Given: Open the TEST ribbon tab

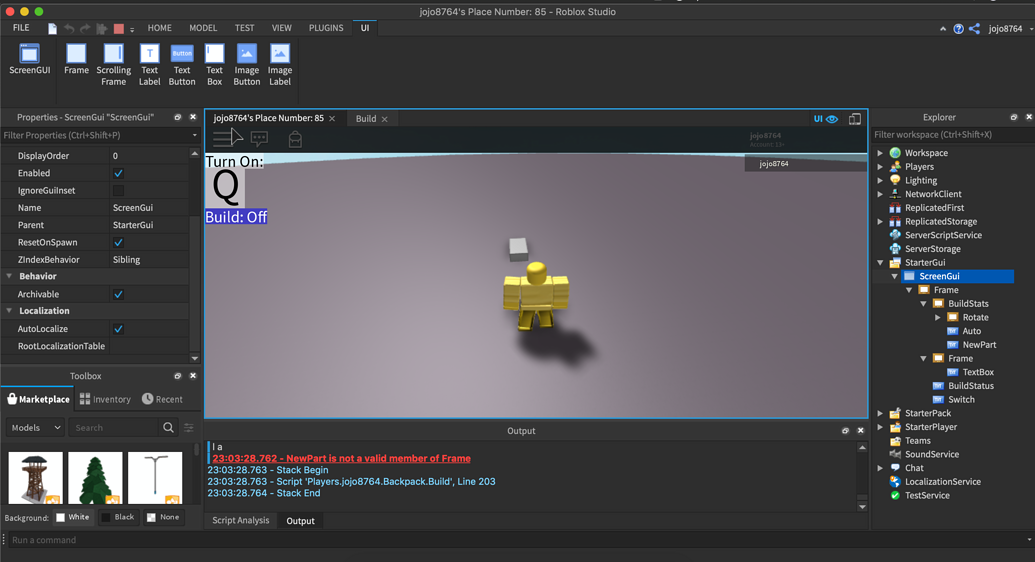Looking at the screenshot, I should pyautogui.click(x=244, y=28).
